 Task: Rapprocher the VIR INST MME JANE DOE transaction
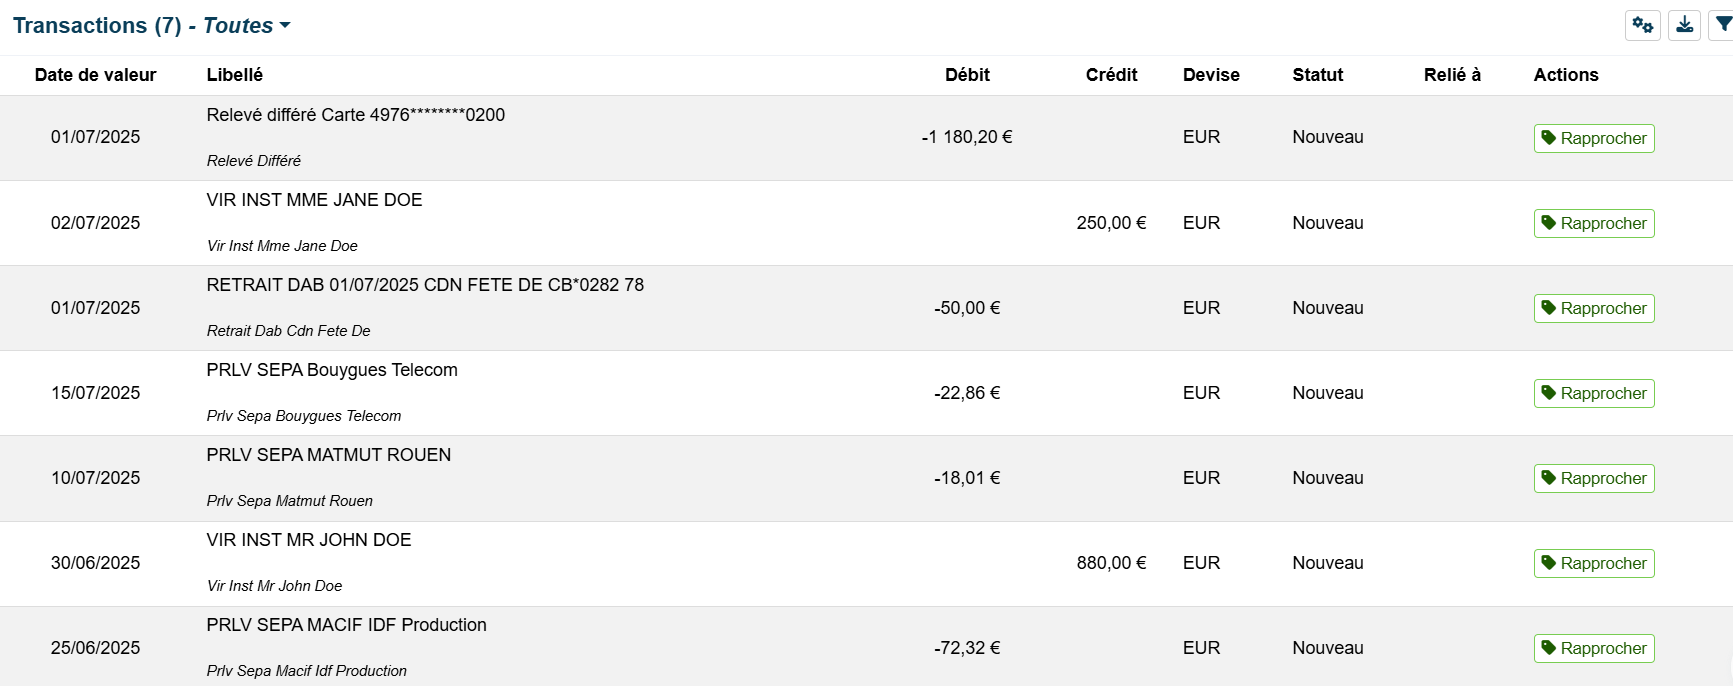1594,223
